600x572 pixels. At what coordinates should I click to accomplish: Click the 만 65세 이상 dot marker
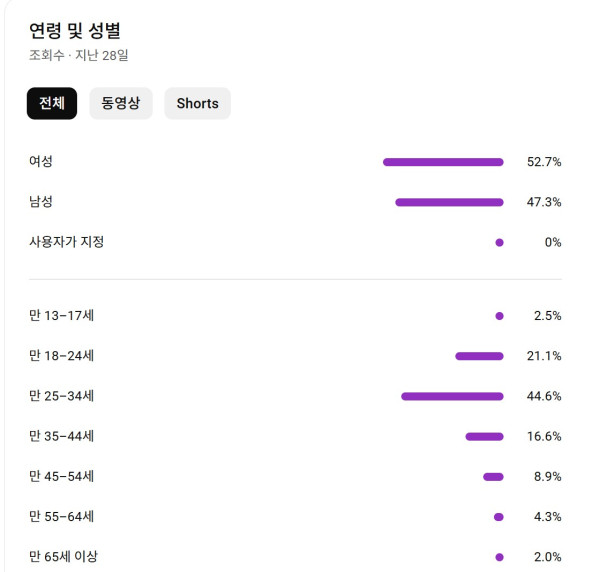[x=499, y=557]
